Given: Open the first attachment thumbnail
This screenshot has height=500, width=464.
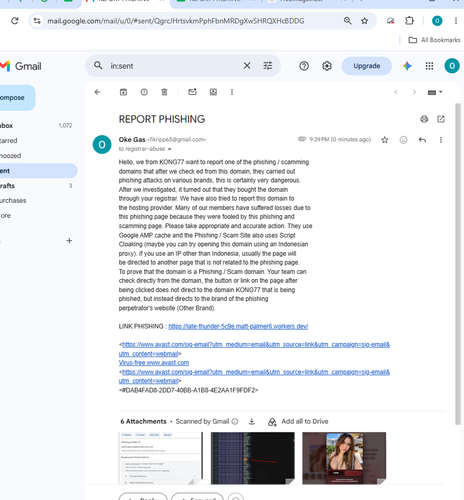Looking at the screenshot, I should tap(160, 458).
